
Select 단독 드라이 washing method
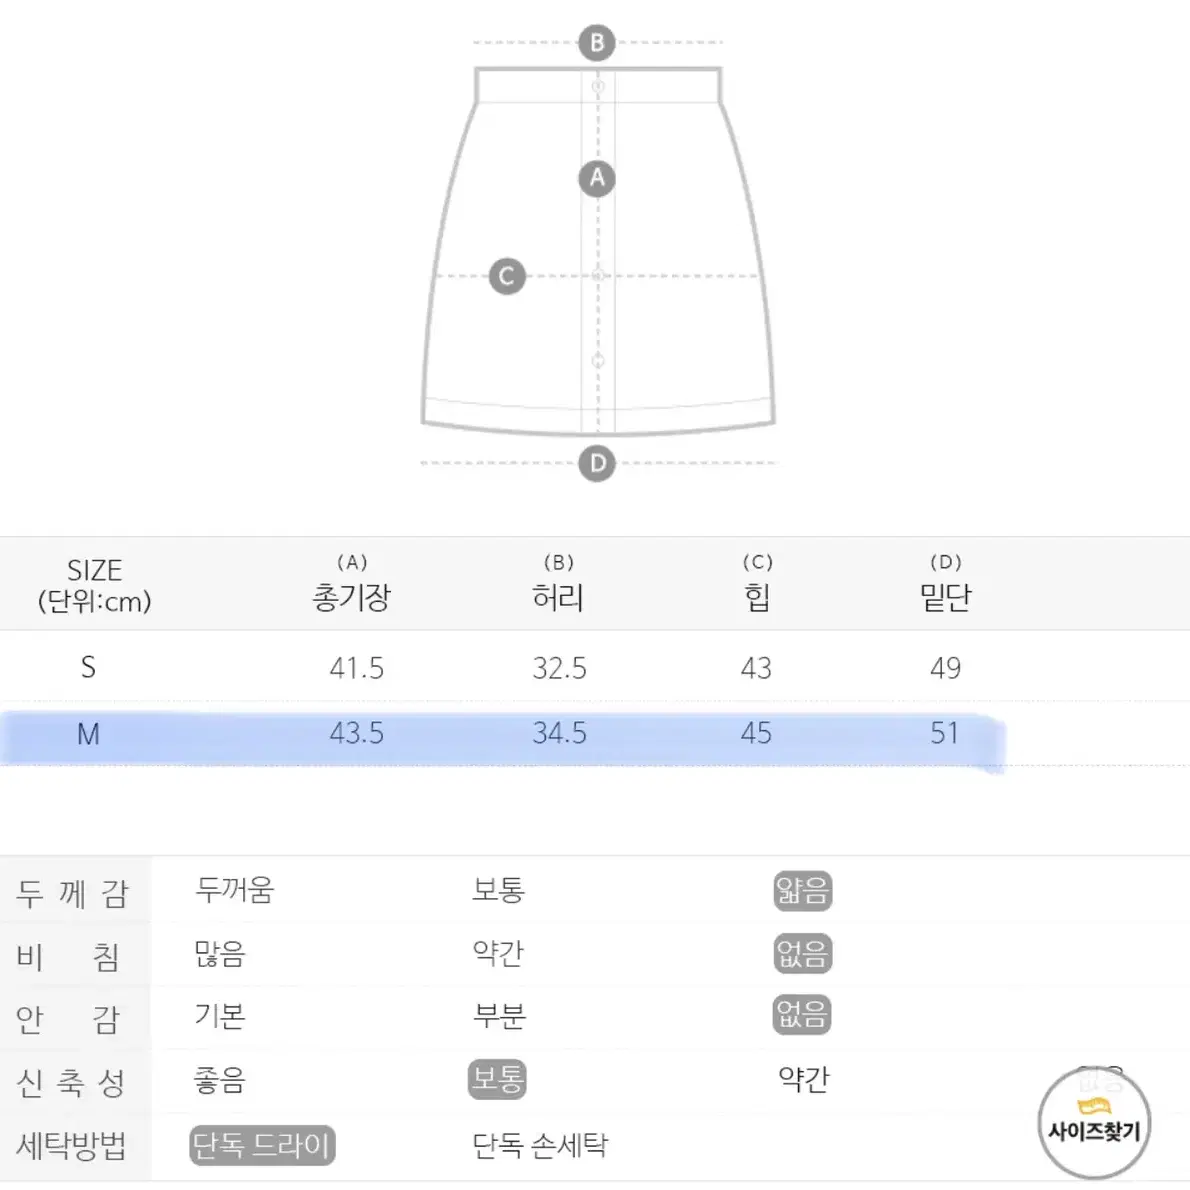[x=262, y=1145]
